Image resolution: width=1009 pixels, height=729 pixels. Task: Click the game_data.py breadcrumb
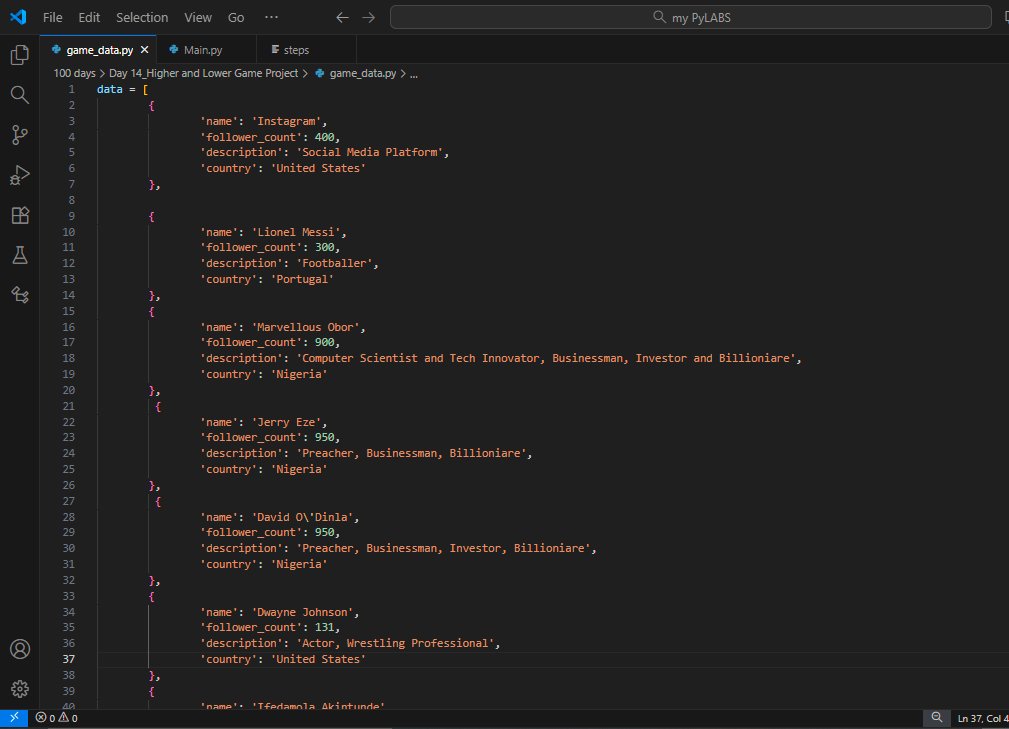tap(362, 73)
